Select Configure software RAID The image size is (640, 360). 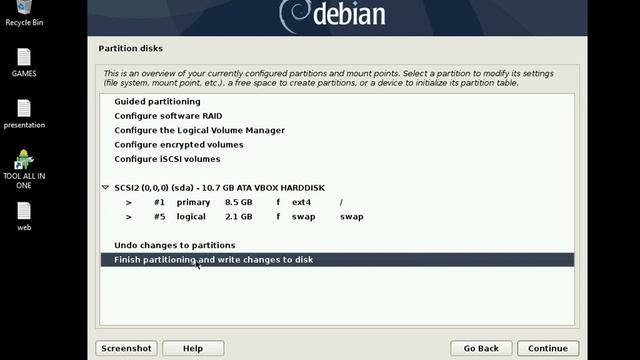coord(337,116)
